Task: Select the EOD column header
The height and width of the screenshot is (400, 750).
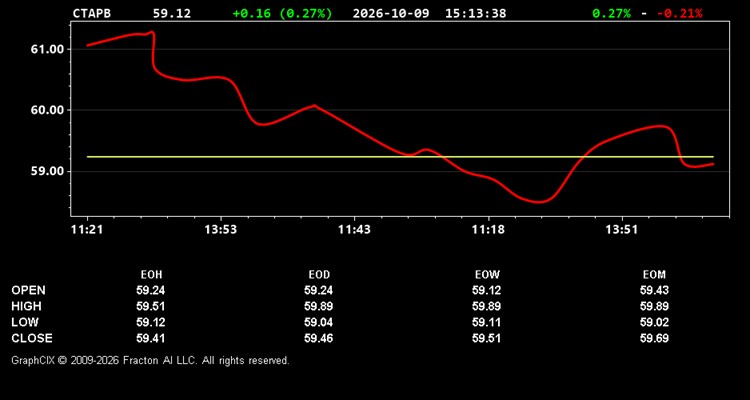Action: (x=319, y=275)
